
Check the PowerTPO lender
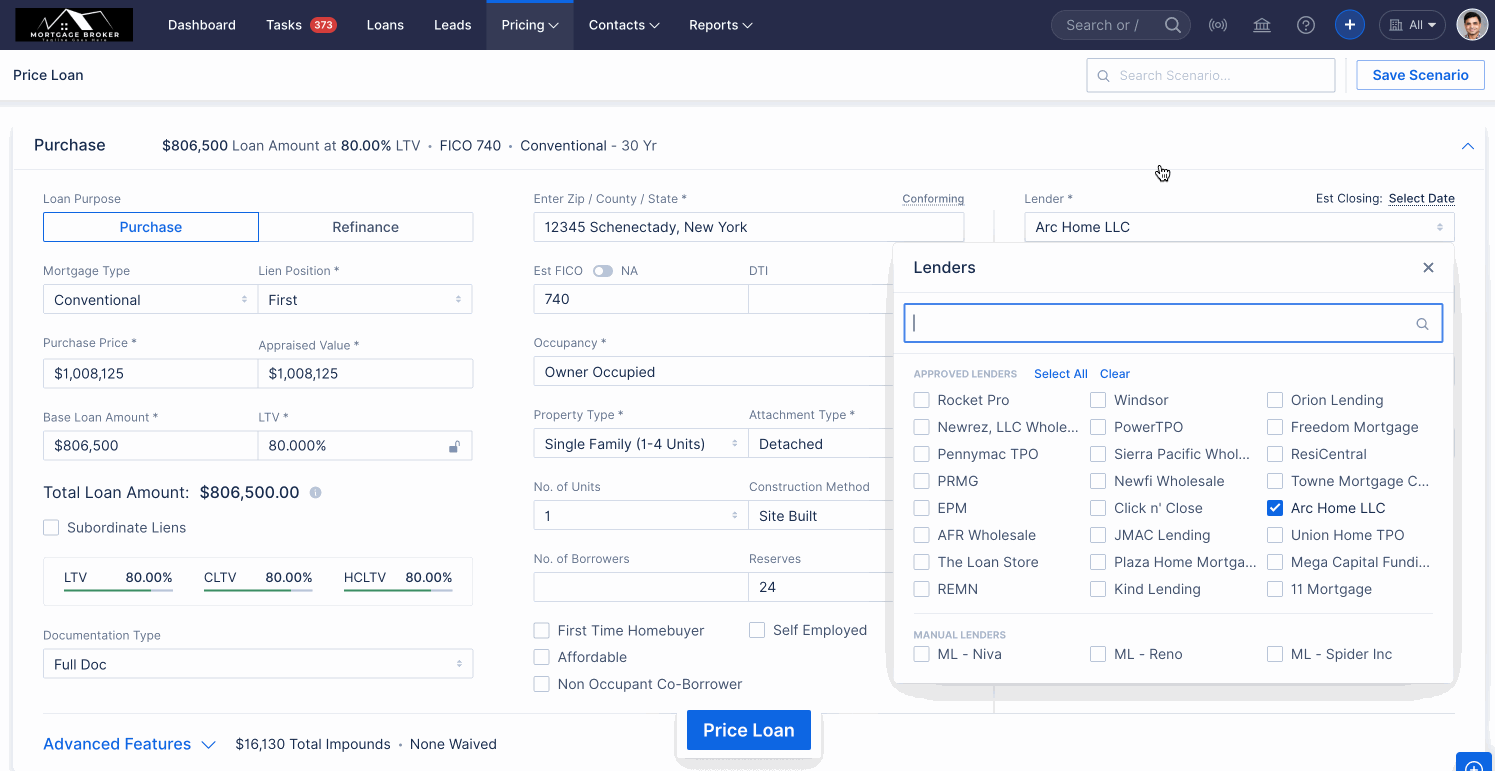(1098, 427)
